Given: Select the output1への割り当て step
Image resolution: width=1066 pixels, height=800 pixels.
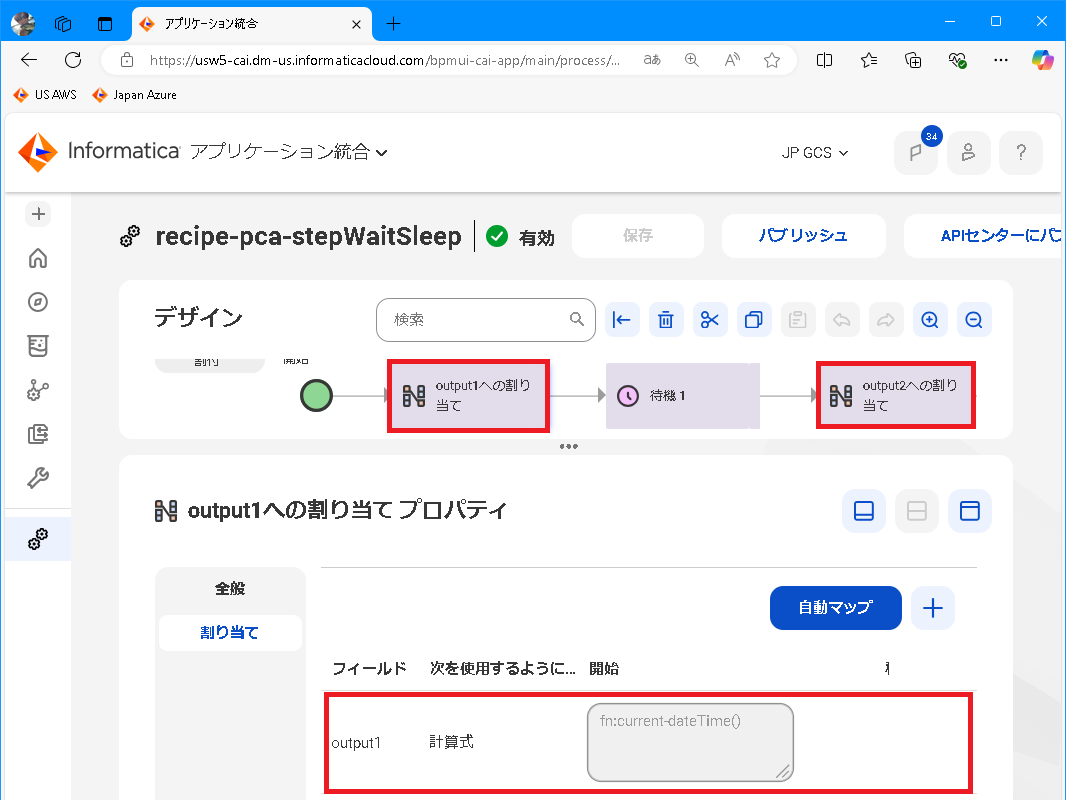Looking at the screenshot, I should [468, 396].
